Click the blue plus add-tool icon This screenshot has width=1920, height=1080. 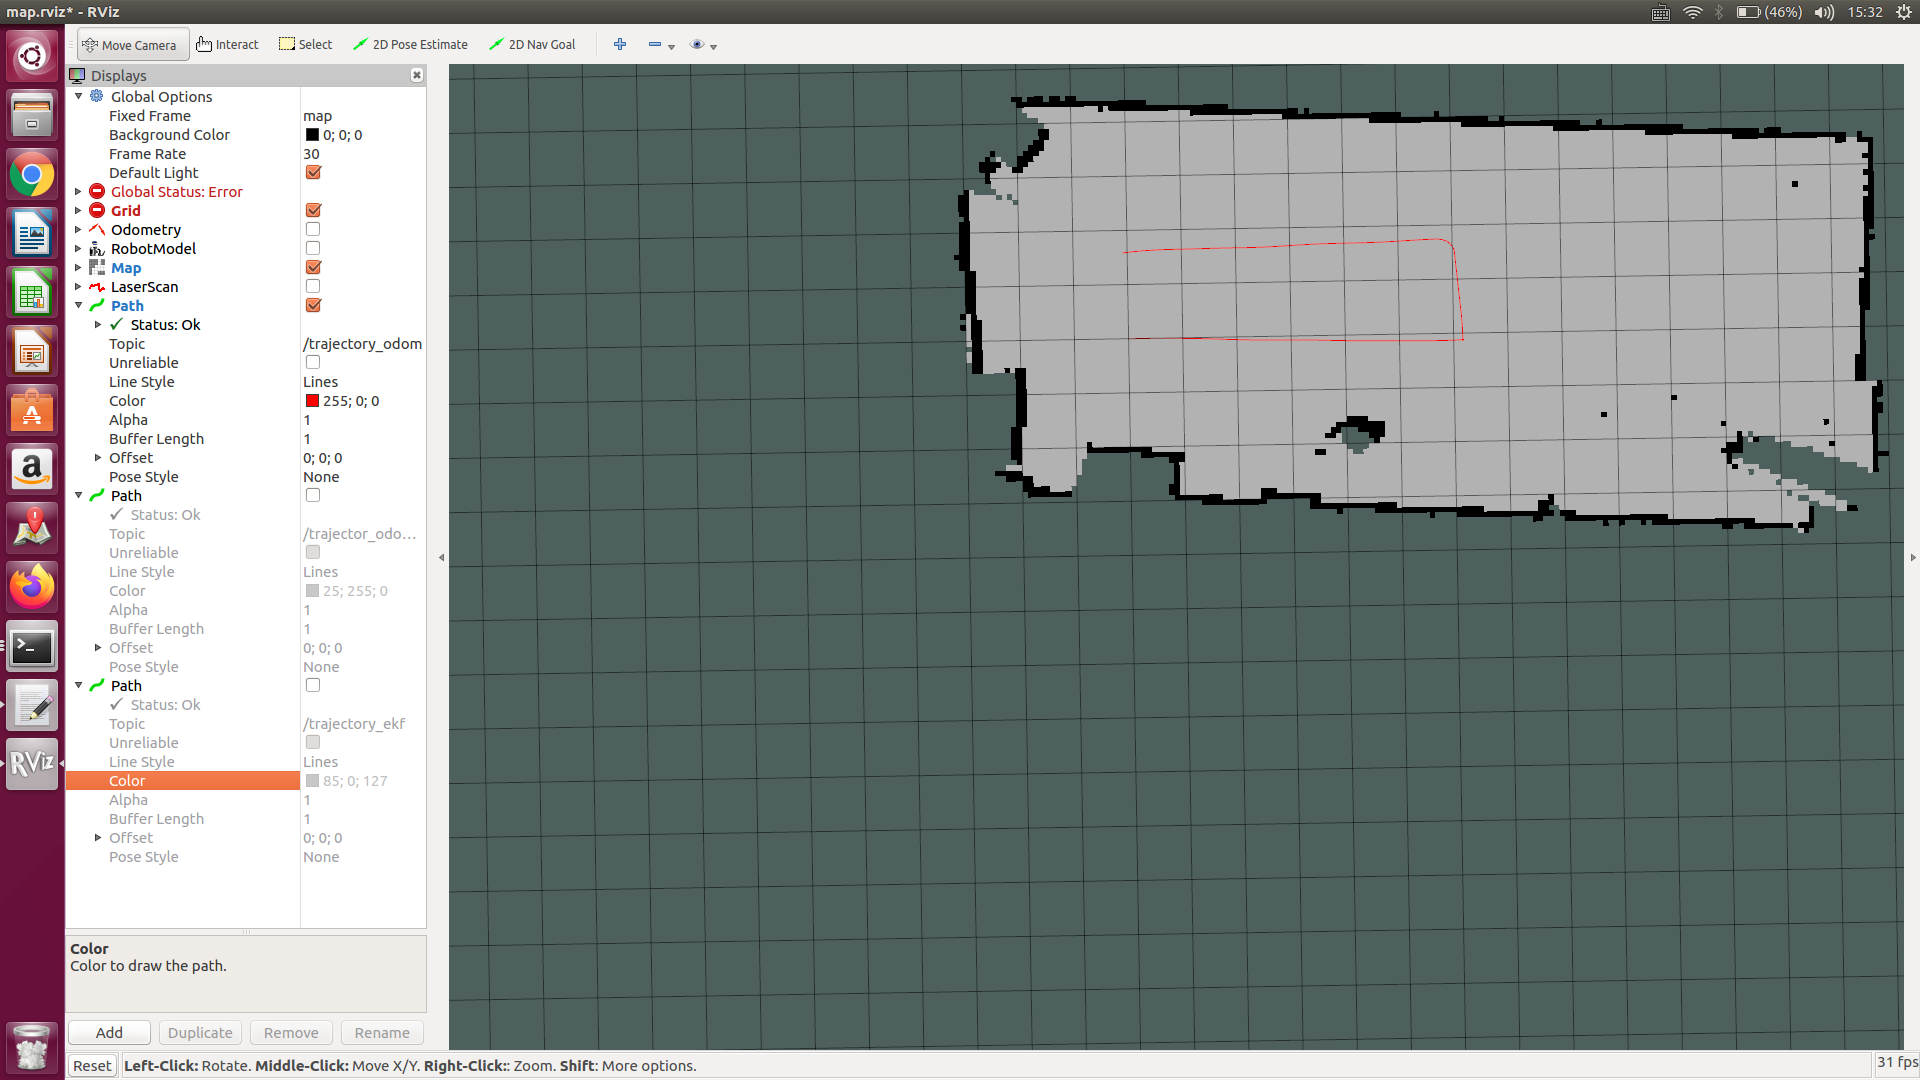pyautogui.click(x=620, y=45)
